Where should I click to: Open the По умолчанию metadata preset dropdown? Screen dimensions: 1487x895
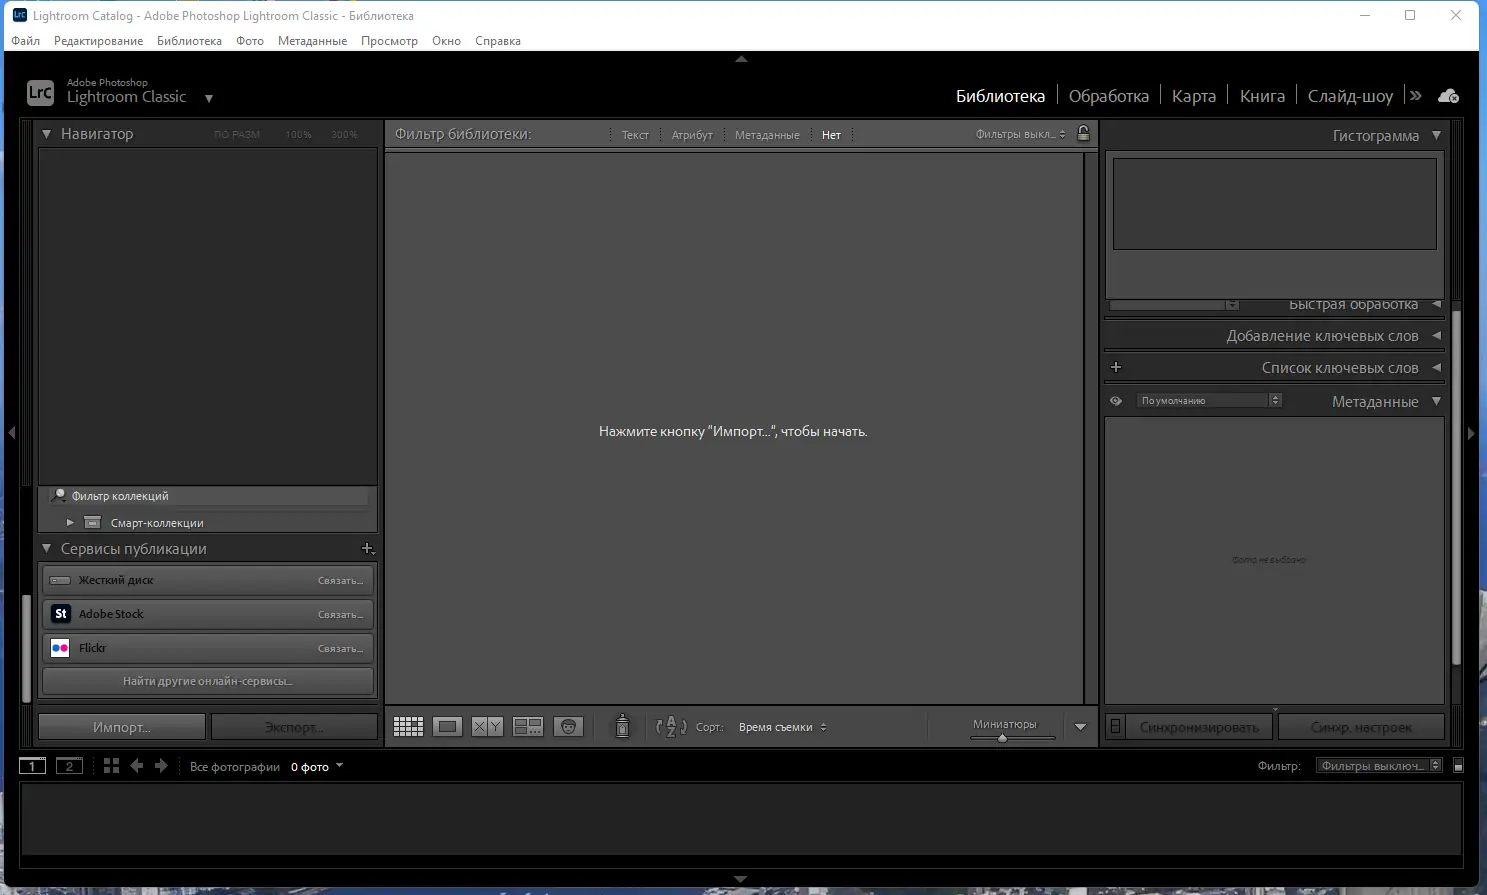coord(1209,400)
